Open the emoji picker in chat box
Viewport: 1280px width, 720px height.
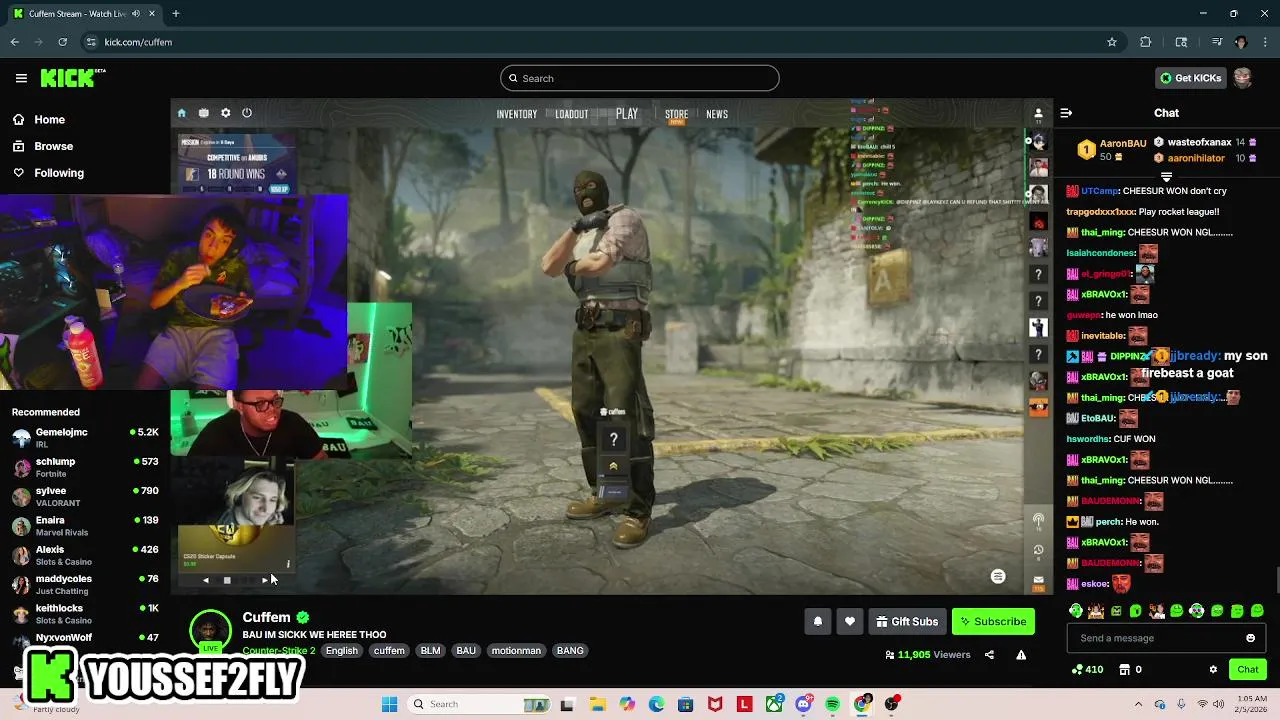point(1250,638)
